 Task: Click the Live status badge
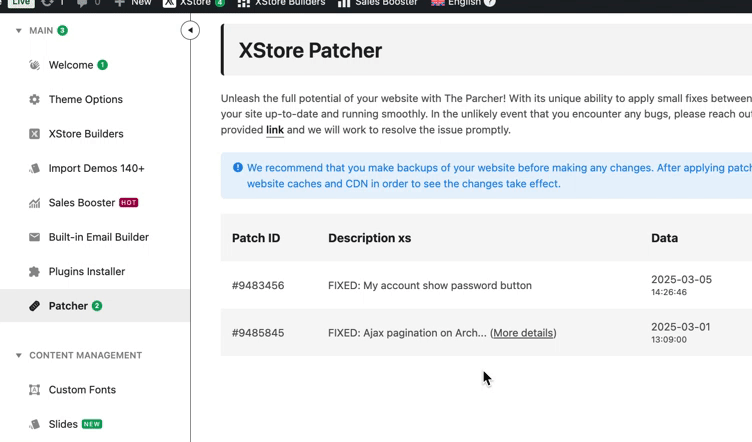pos(21,3)
